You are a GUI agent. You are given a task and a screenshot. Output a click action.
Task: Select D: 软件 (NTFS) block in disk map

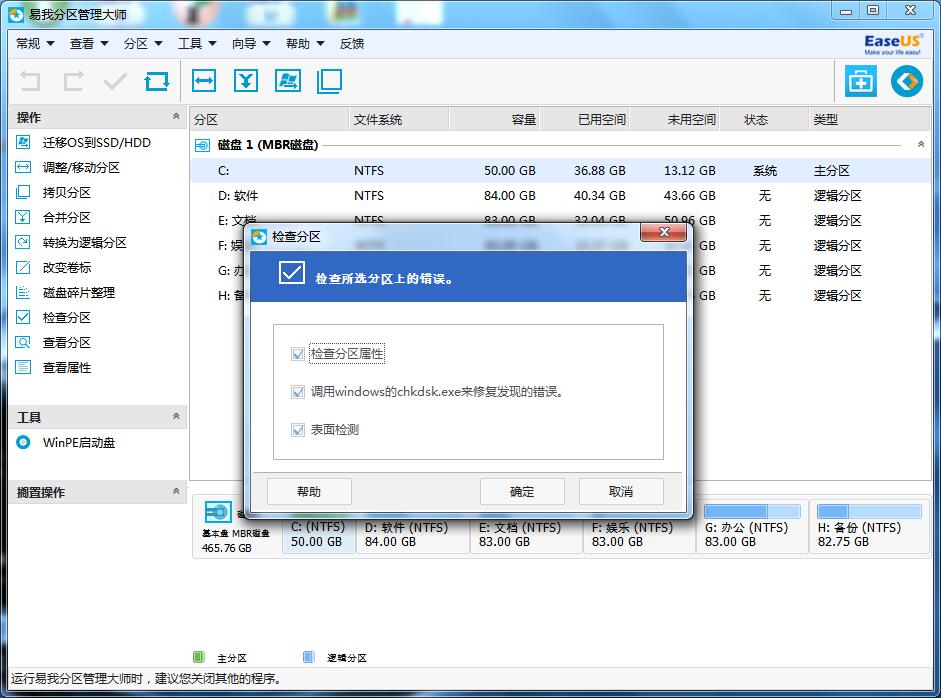coord(412,534)
